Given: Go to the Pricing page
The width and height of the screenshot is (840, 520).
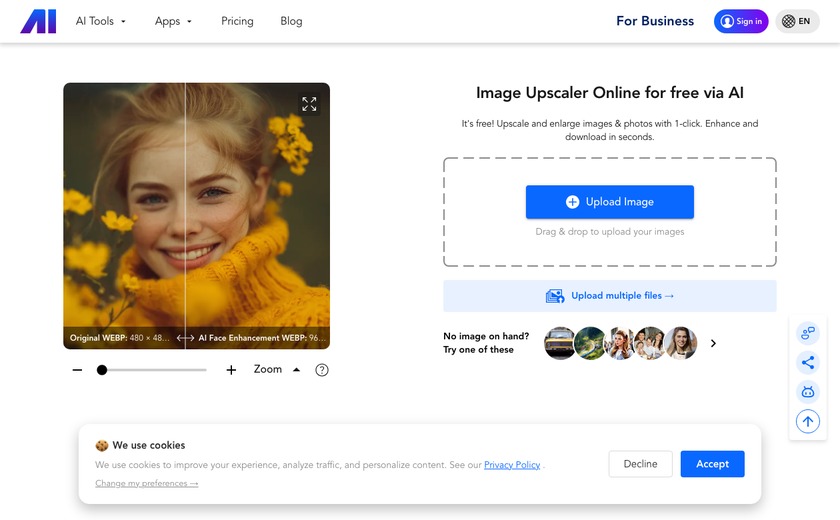Looking at the screenshot, I should (x=237, y=21).
